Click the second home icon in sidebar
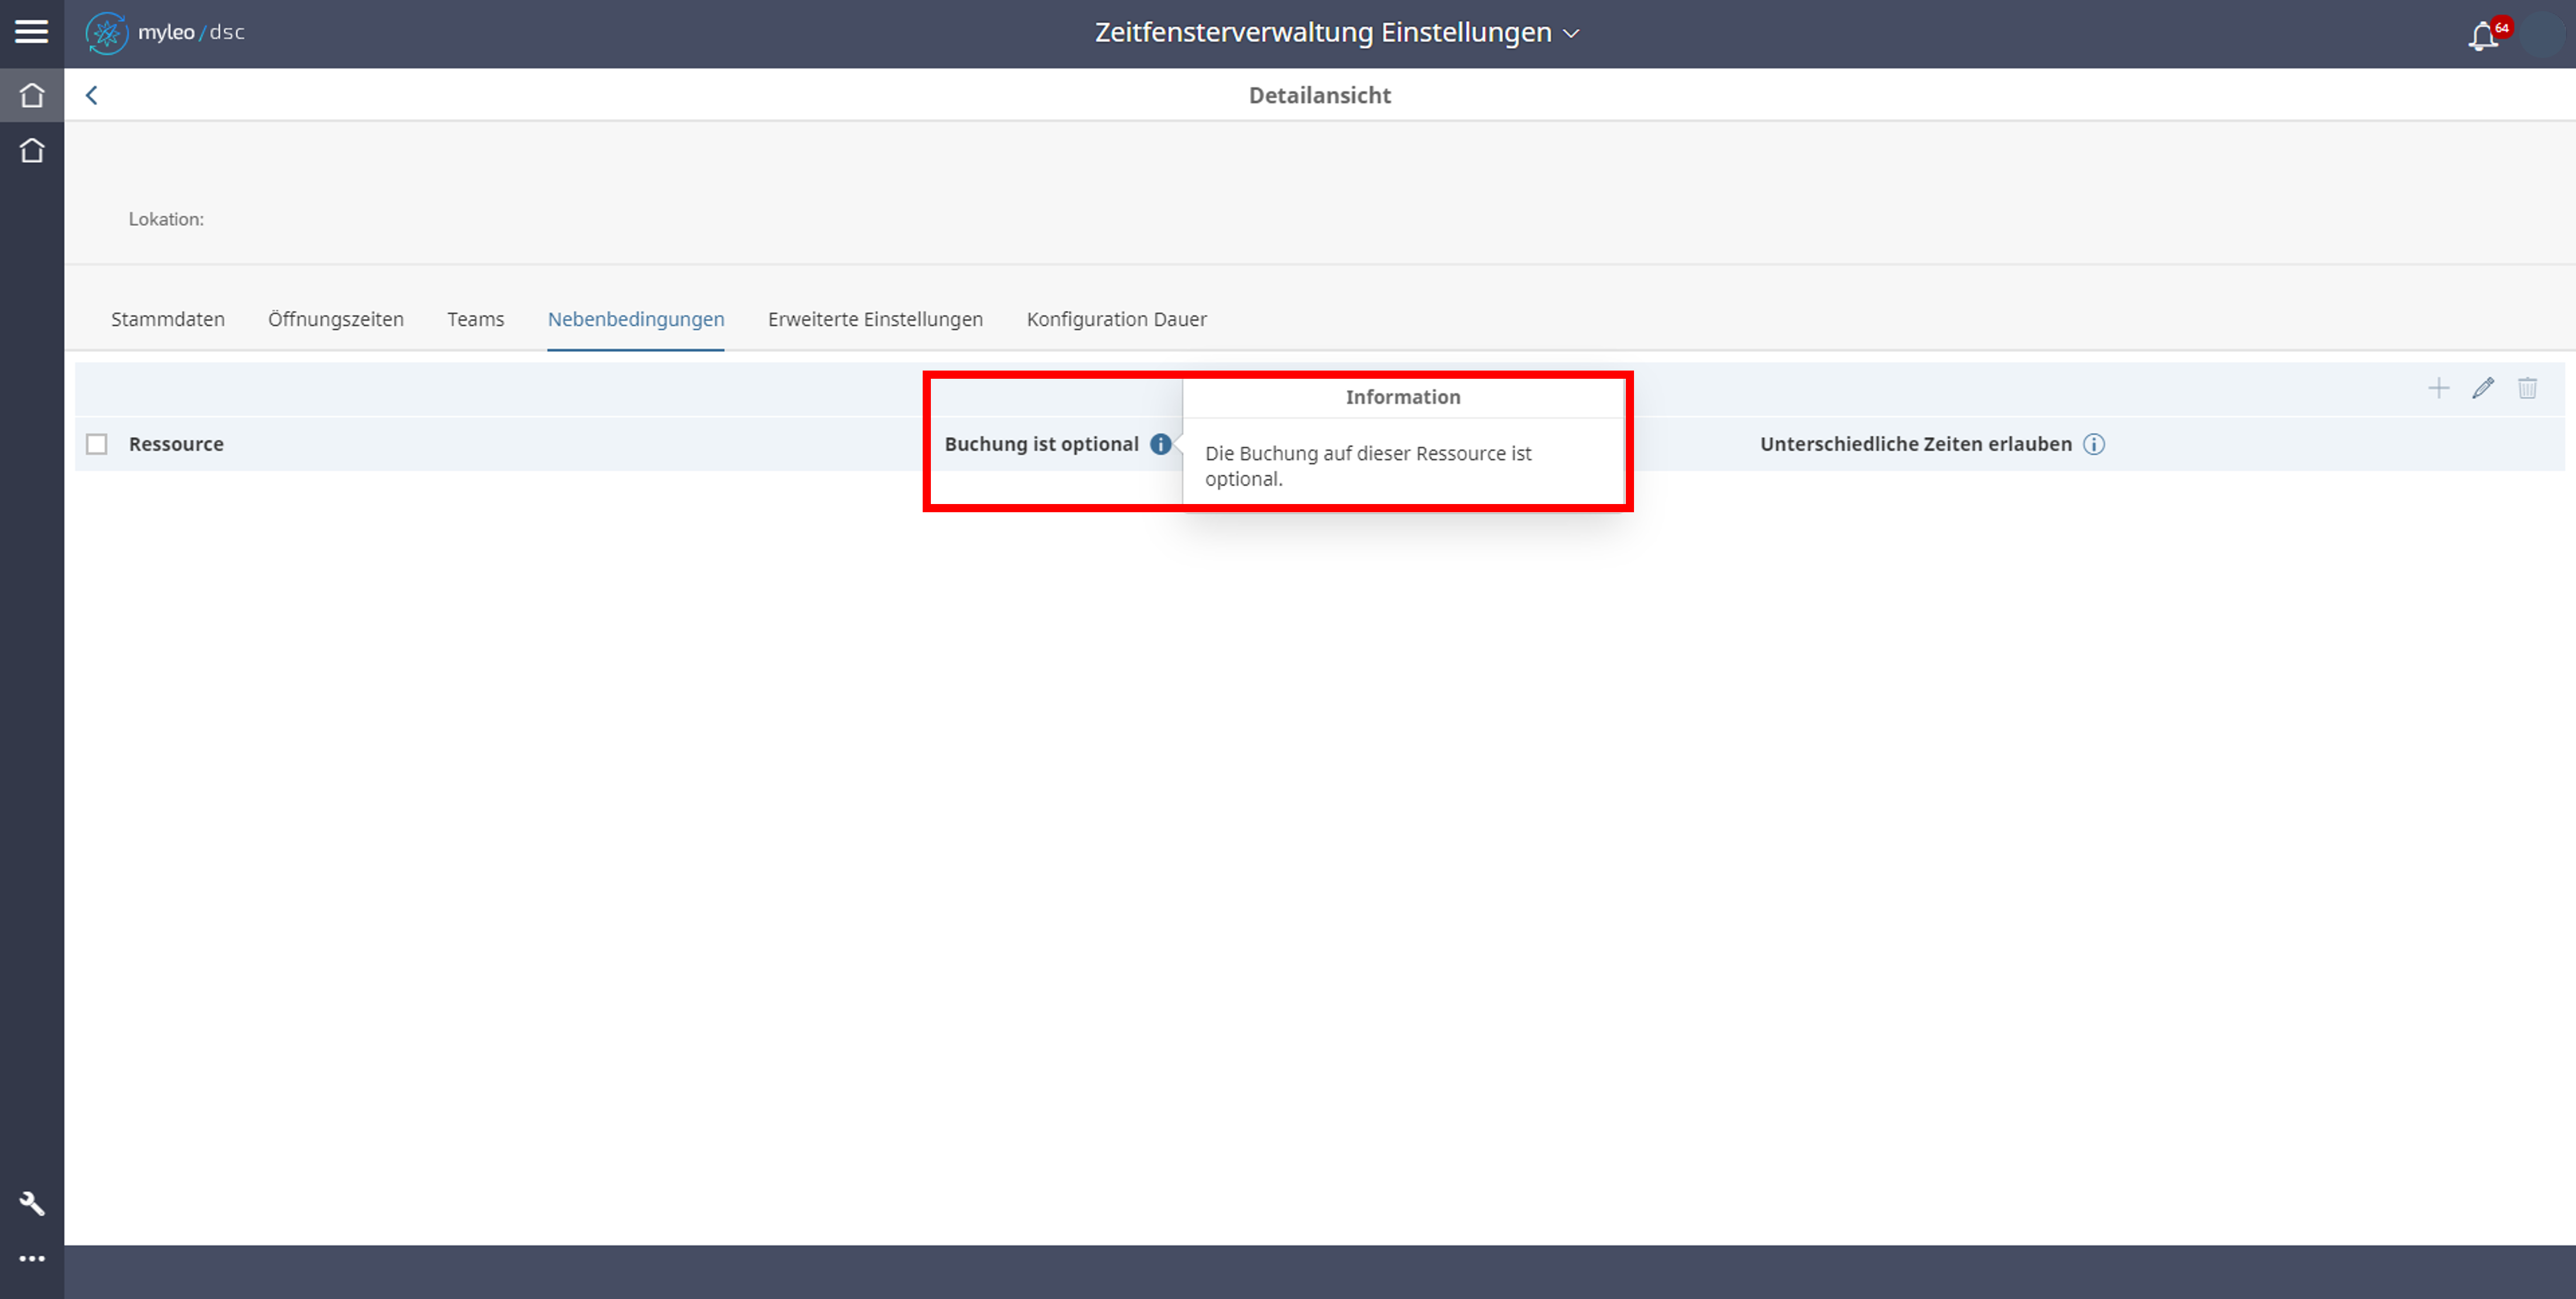 (x=32, y=150)
